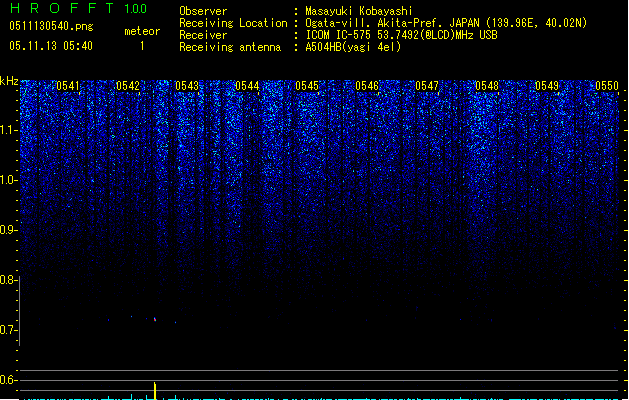Image resolution: width=629 pixels, height=400 pixels.
Task: Click the Receiving antenna label
Action: [x=230, y=47]
